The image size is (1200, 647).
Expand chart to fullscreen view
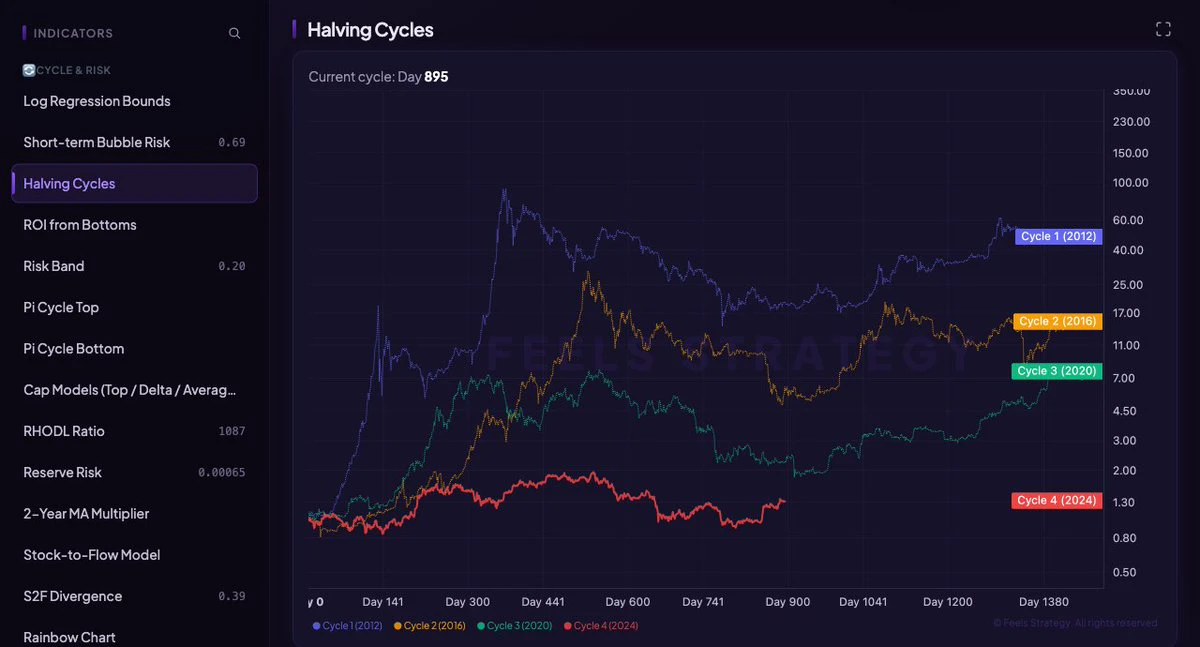pyautogui.click(x=1163, y=29)
